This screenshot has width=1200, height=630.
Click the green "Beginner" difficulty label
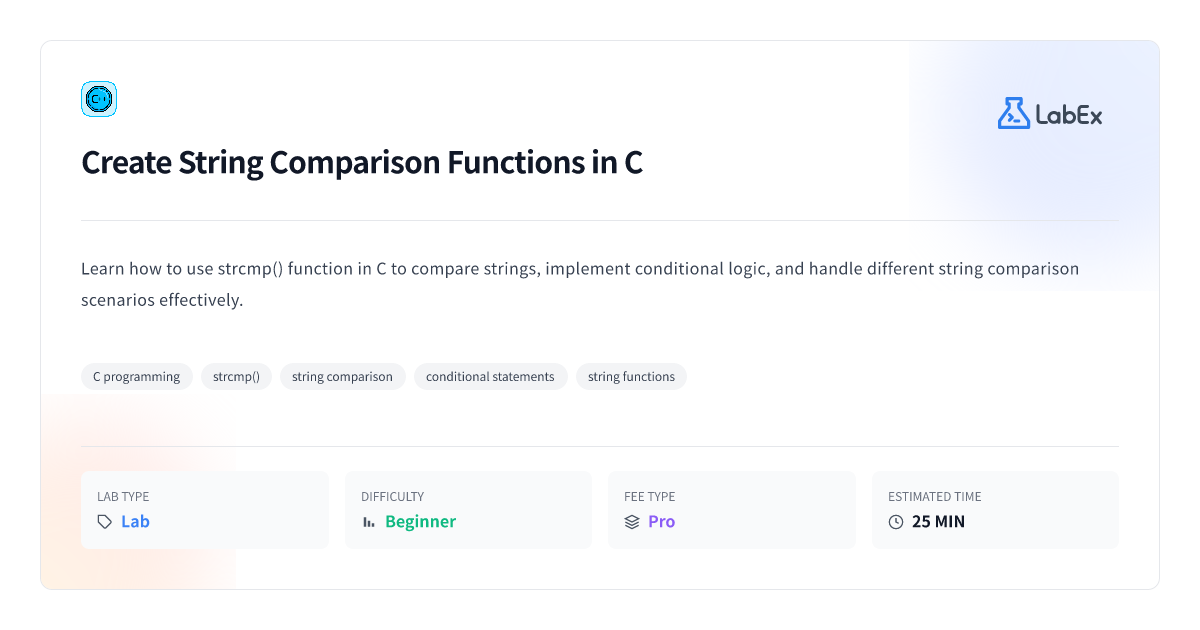420,522
